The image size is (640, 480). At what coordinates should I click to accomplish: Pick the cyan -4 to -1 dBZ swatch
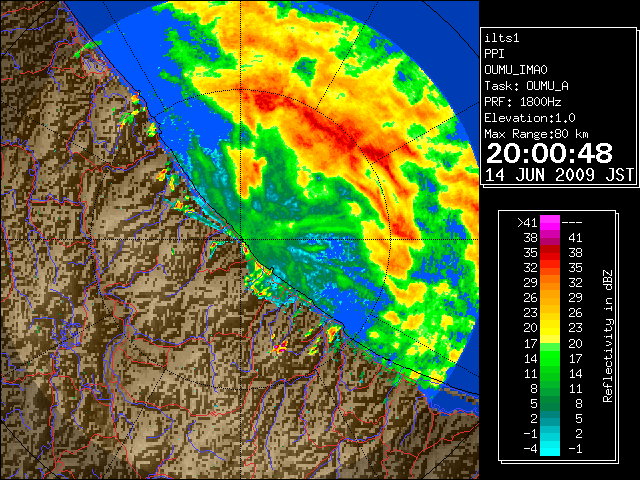coord(550,448)
